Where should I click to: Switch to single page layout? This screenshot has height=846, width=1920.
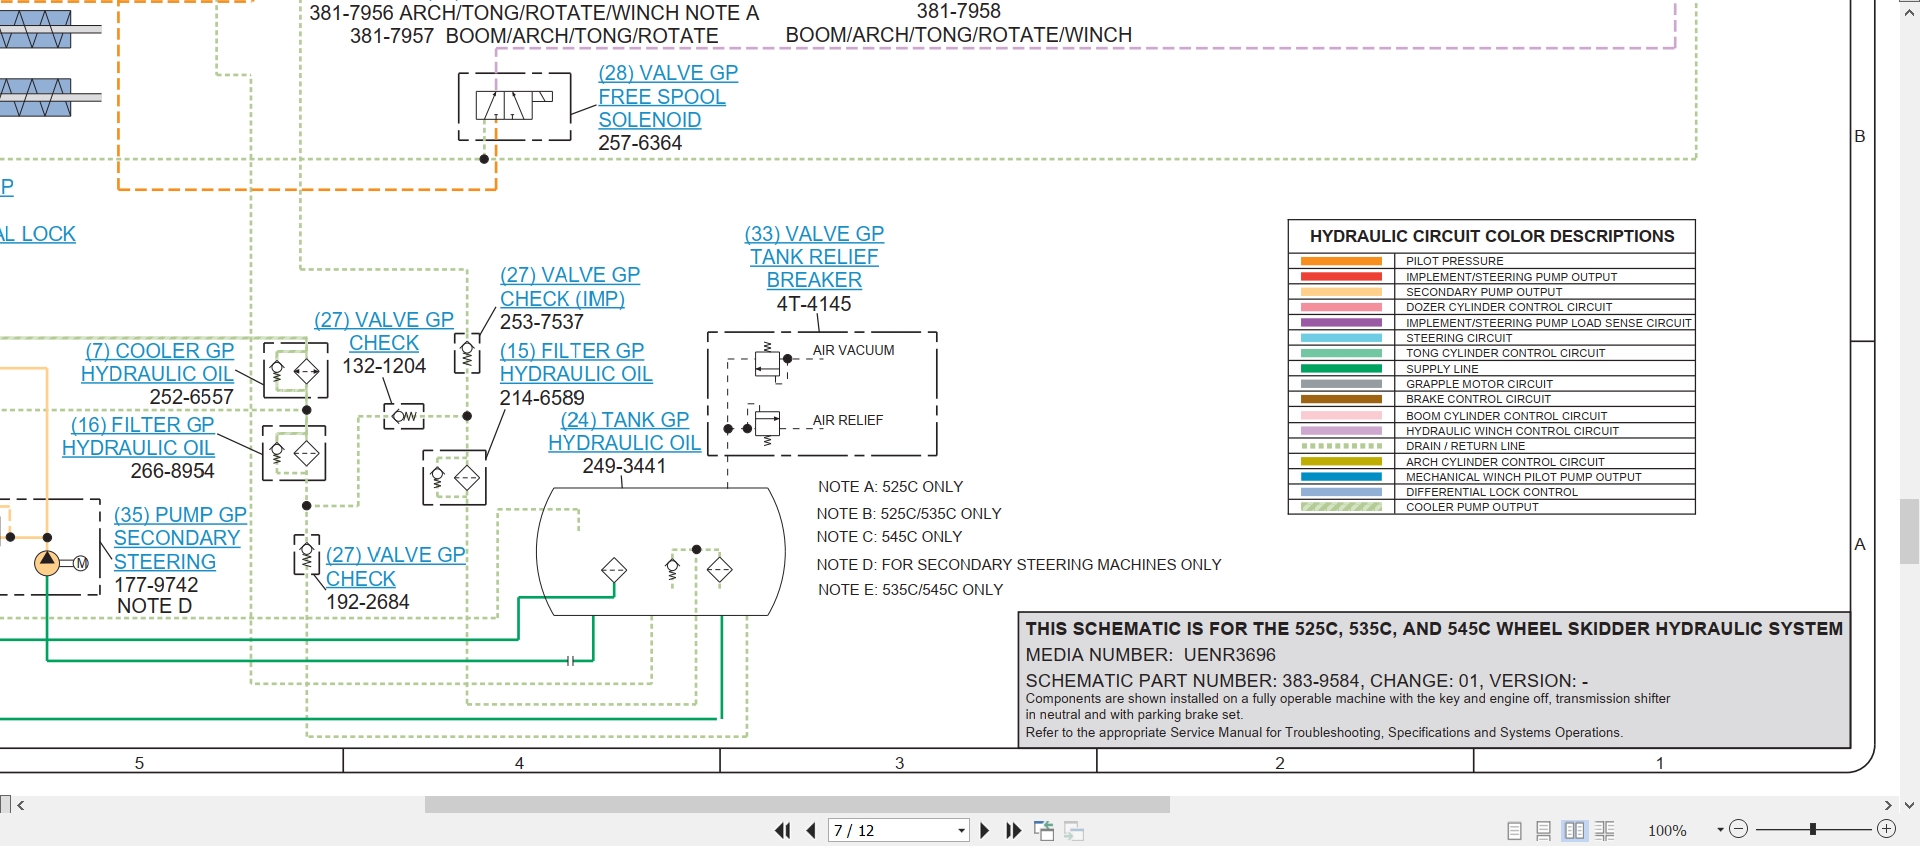1514,830
